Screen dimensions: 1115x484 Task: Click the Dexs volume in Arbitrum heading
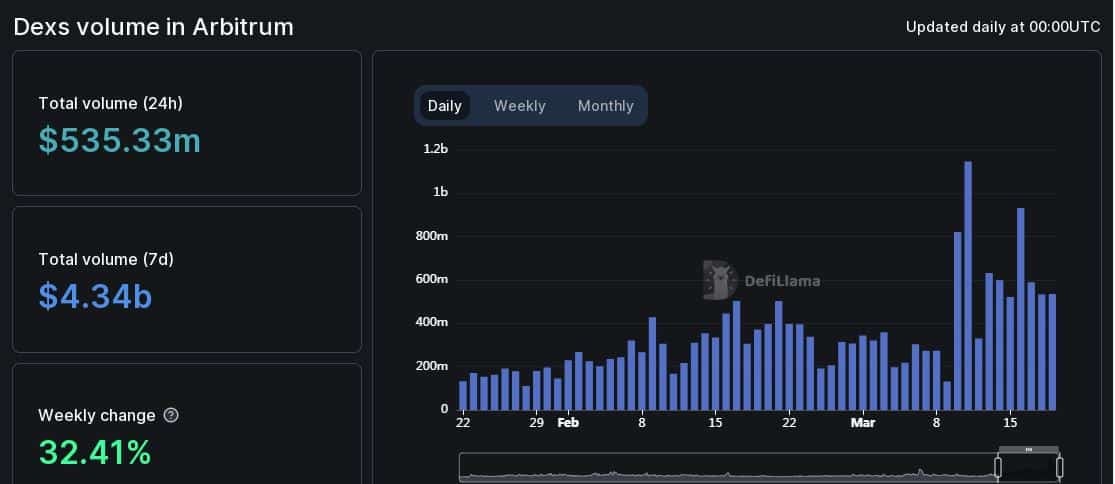coord(154,27)
